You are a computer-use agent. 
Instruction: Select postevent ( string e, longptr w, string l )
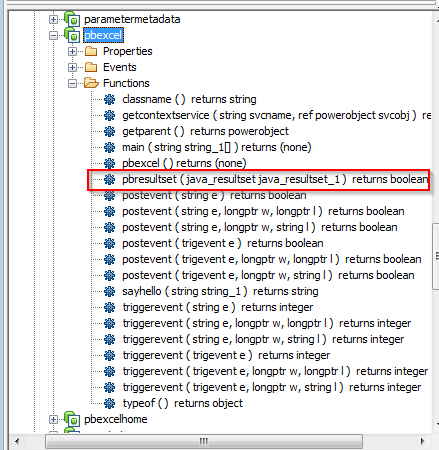tap(260, 227)
